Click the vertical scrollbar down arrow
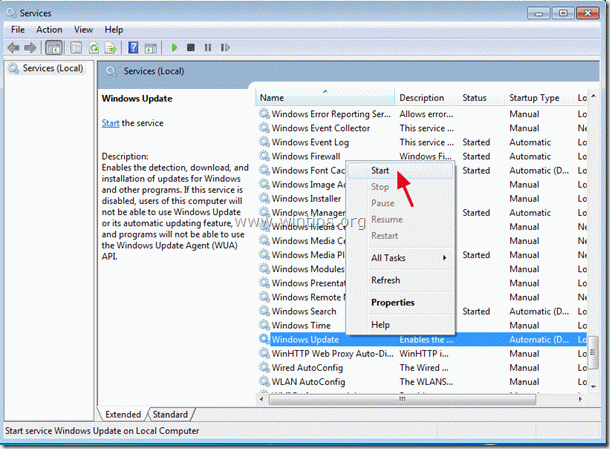 [593, 386]
